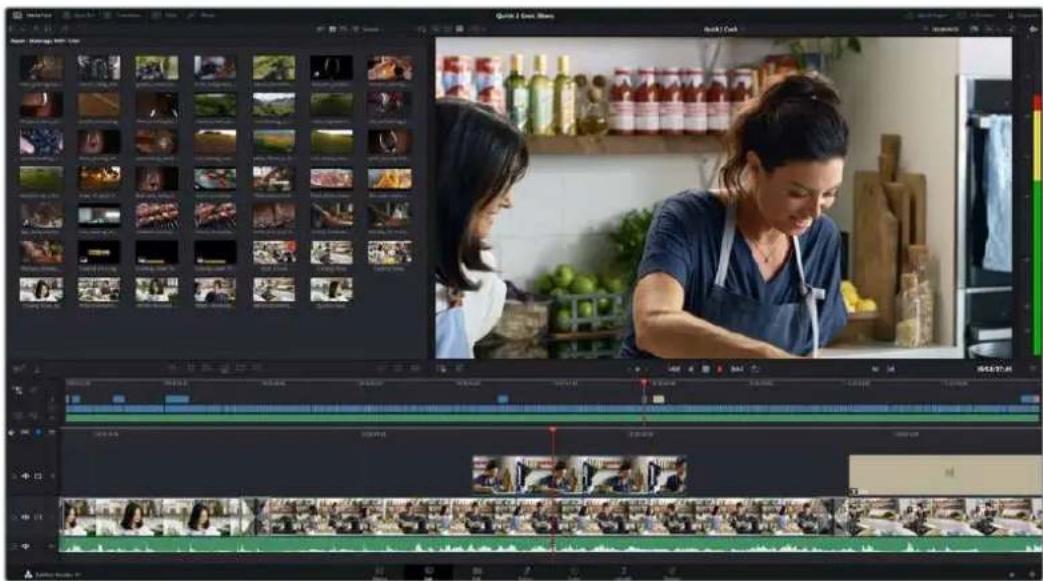This screenshot has height=581, width=1043.
Task: Click the Close Up edit button
Action: click(224, 368)
